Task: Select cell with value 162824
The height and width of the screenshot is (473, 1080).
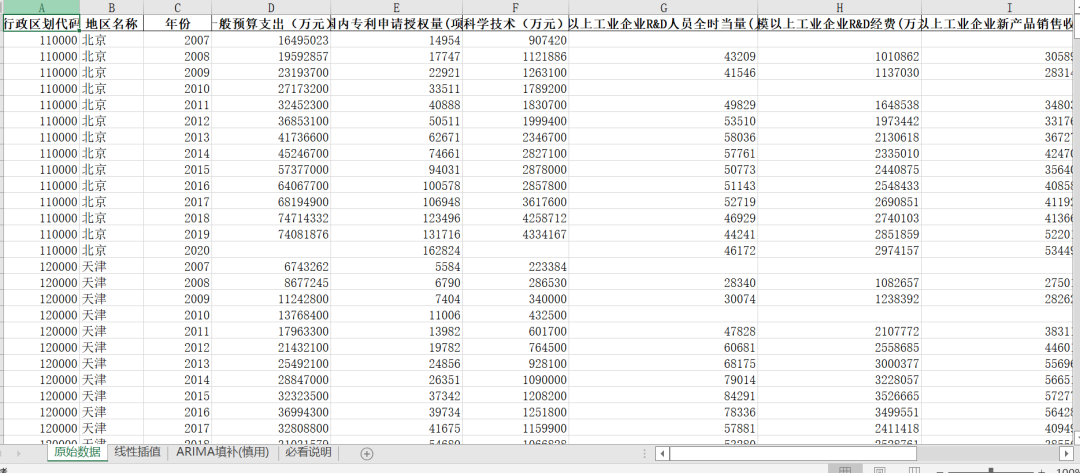Action: coord(397,250)
